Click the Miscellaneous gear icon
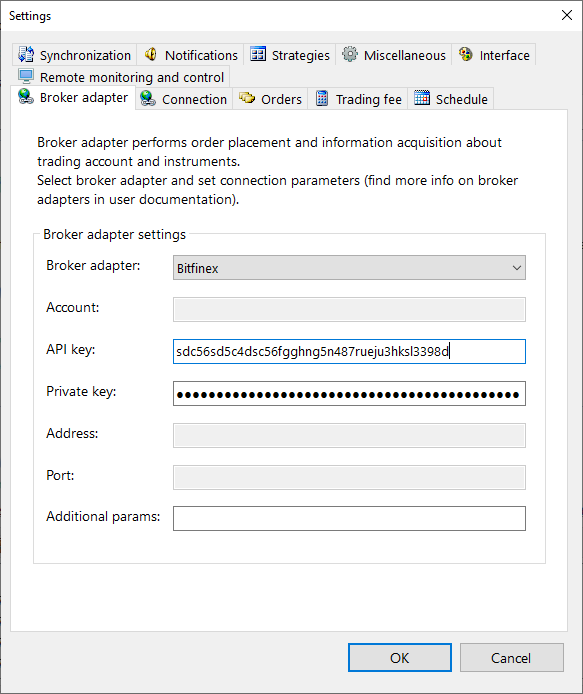 coord(350,54)
